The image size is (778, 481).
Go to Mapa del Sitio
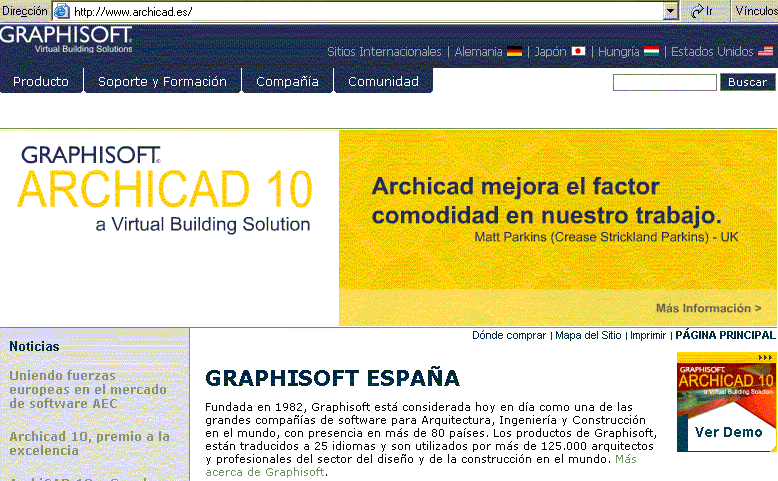(589, 336)
